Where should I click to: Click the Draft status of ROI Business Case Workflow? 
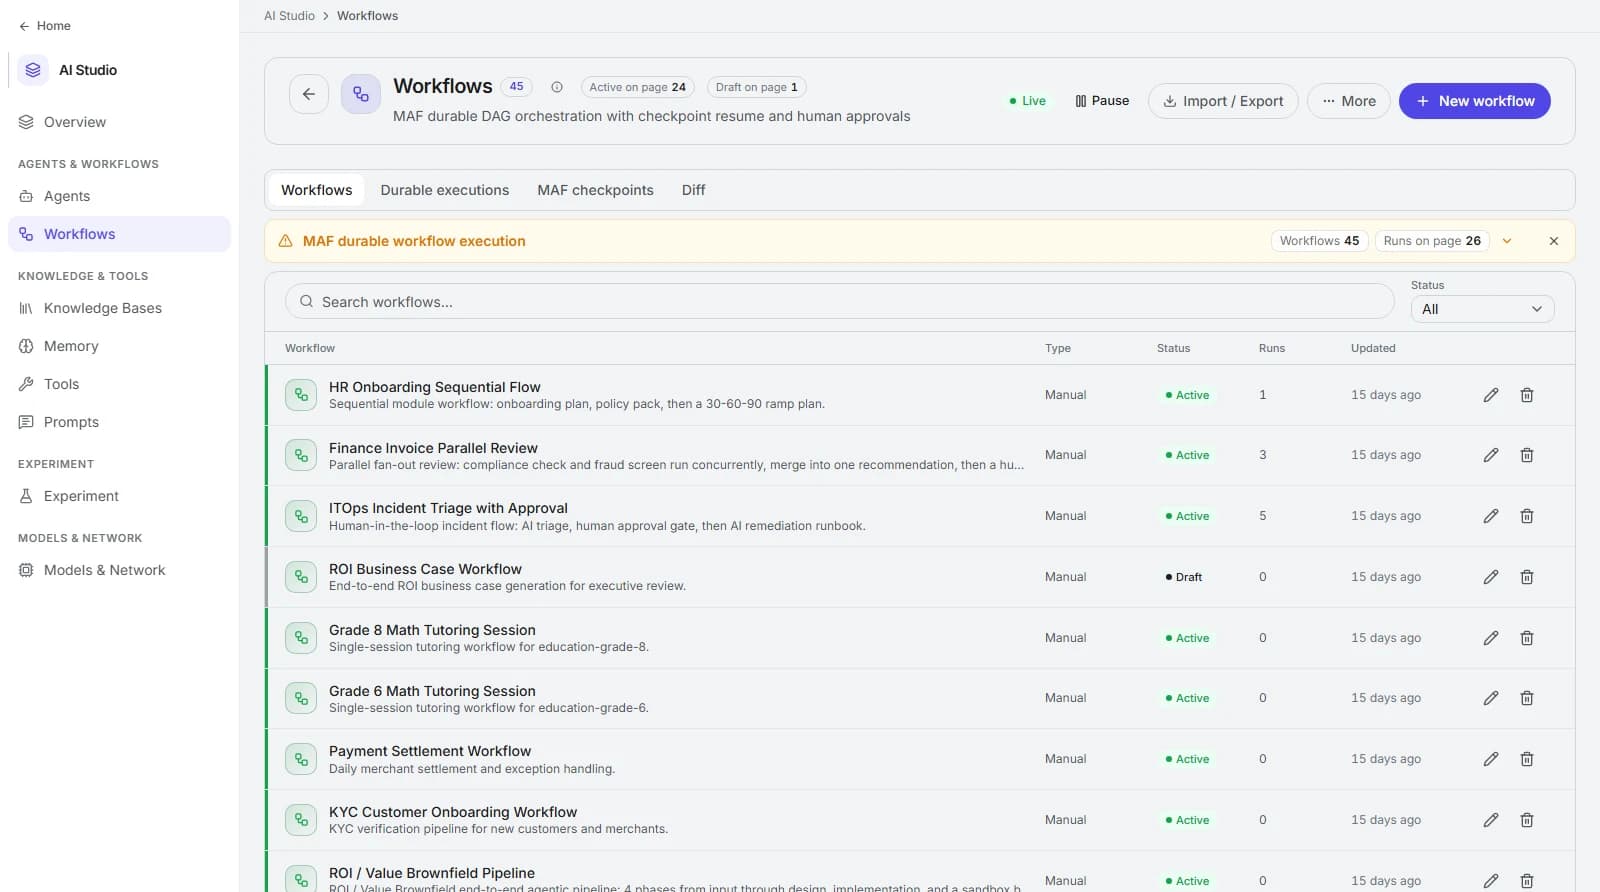(1184, 577)
